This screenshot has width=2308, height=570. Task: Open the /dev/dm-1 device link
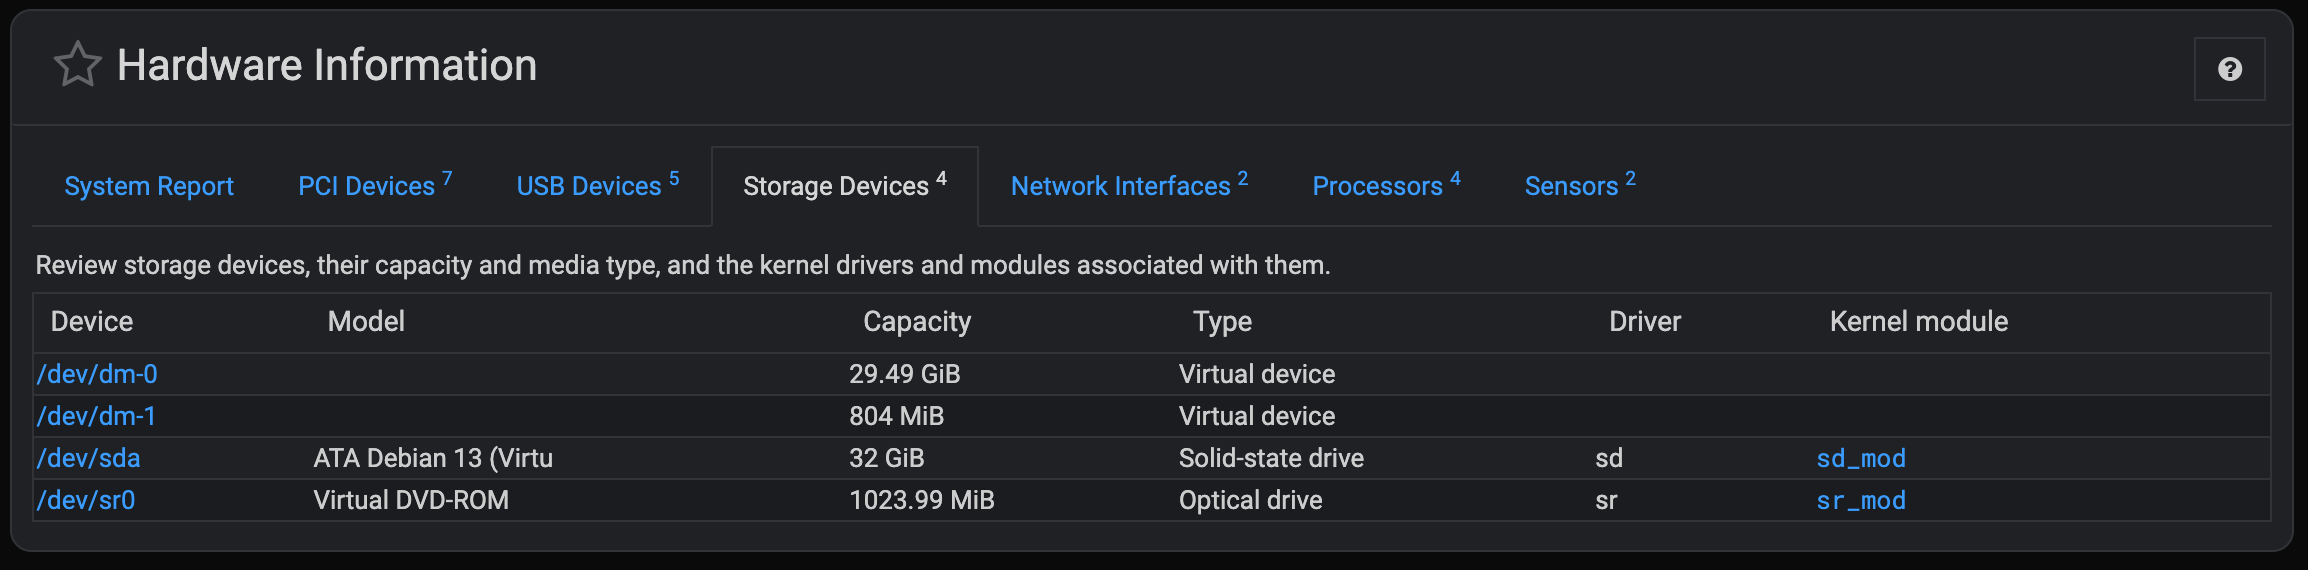point(96,416)
